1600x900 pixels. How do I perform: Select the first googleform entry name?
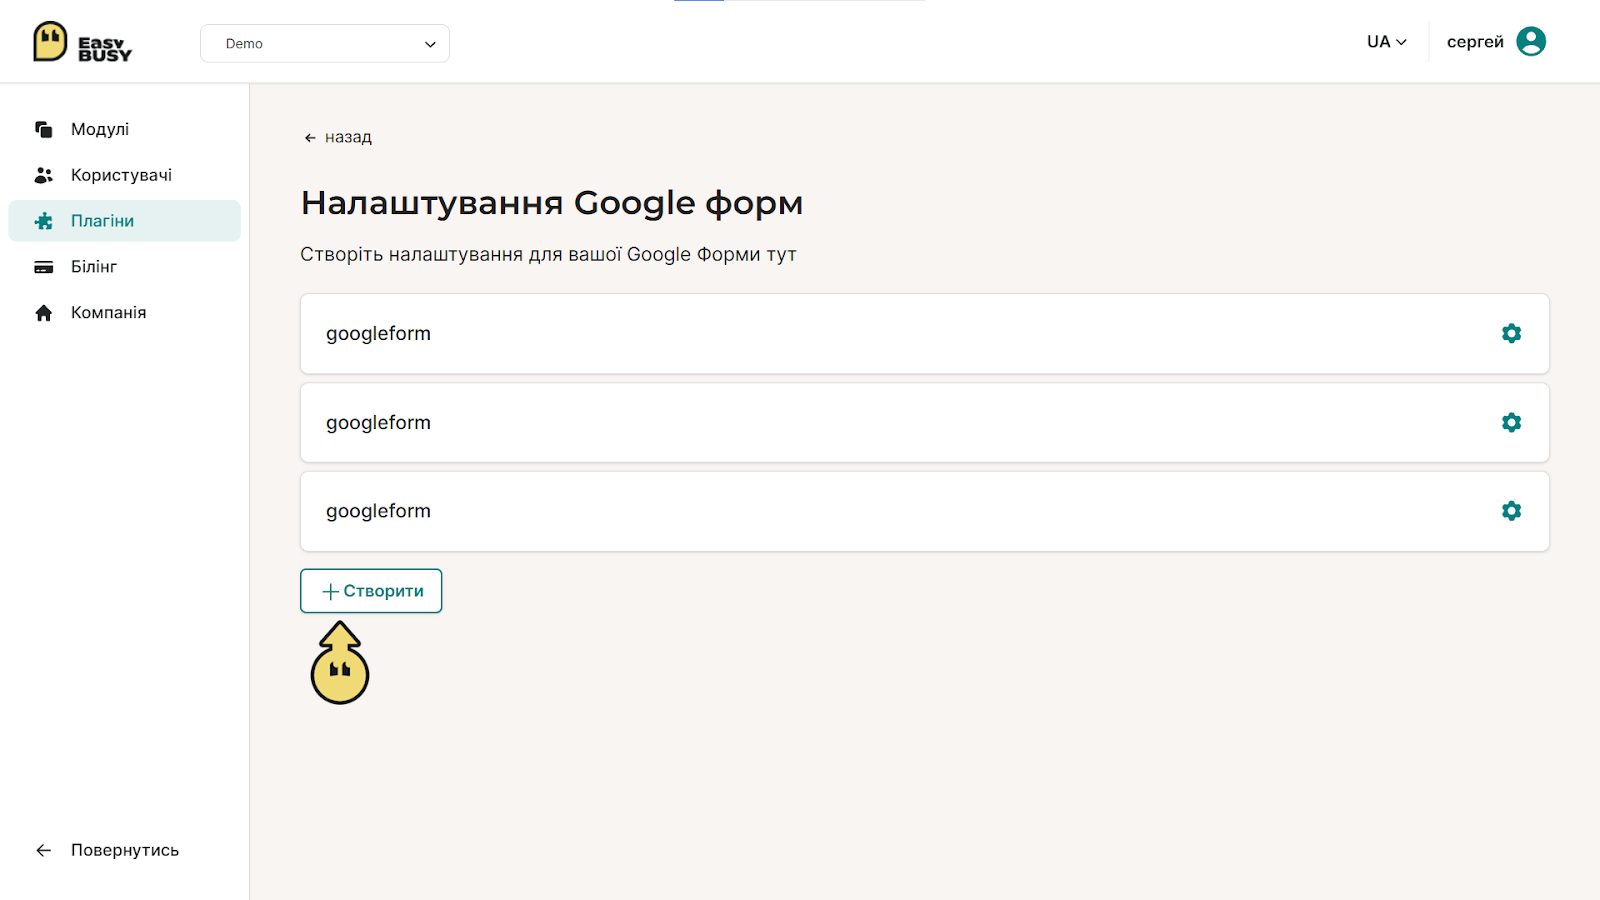point(378,334)
